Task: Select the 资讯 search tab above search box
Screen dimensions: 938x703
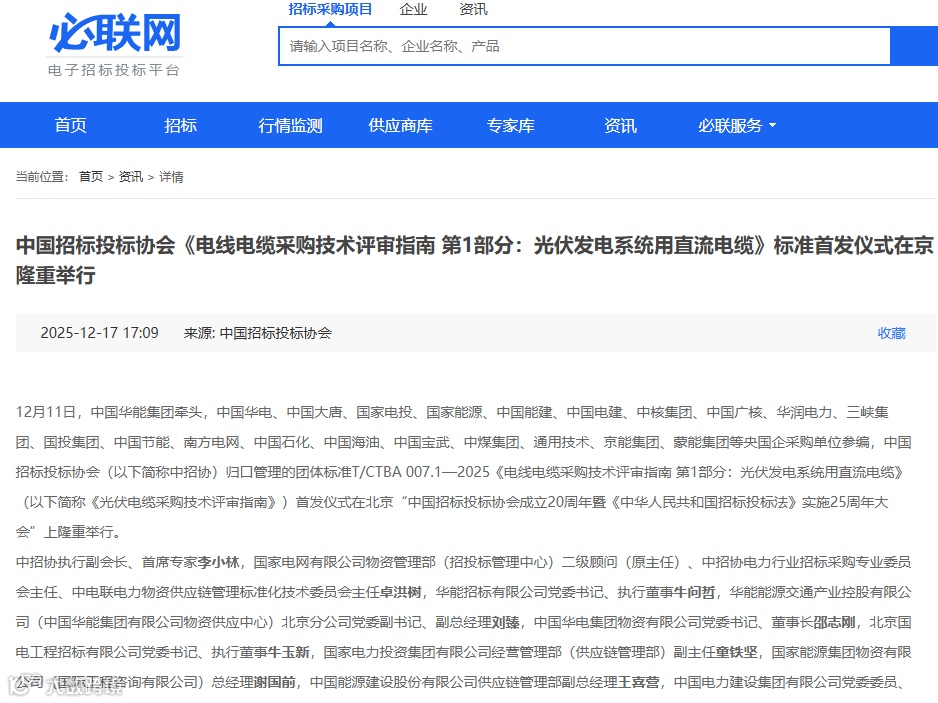Action: tap(473, 9)
